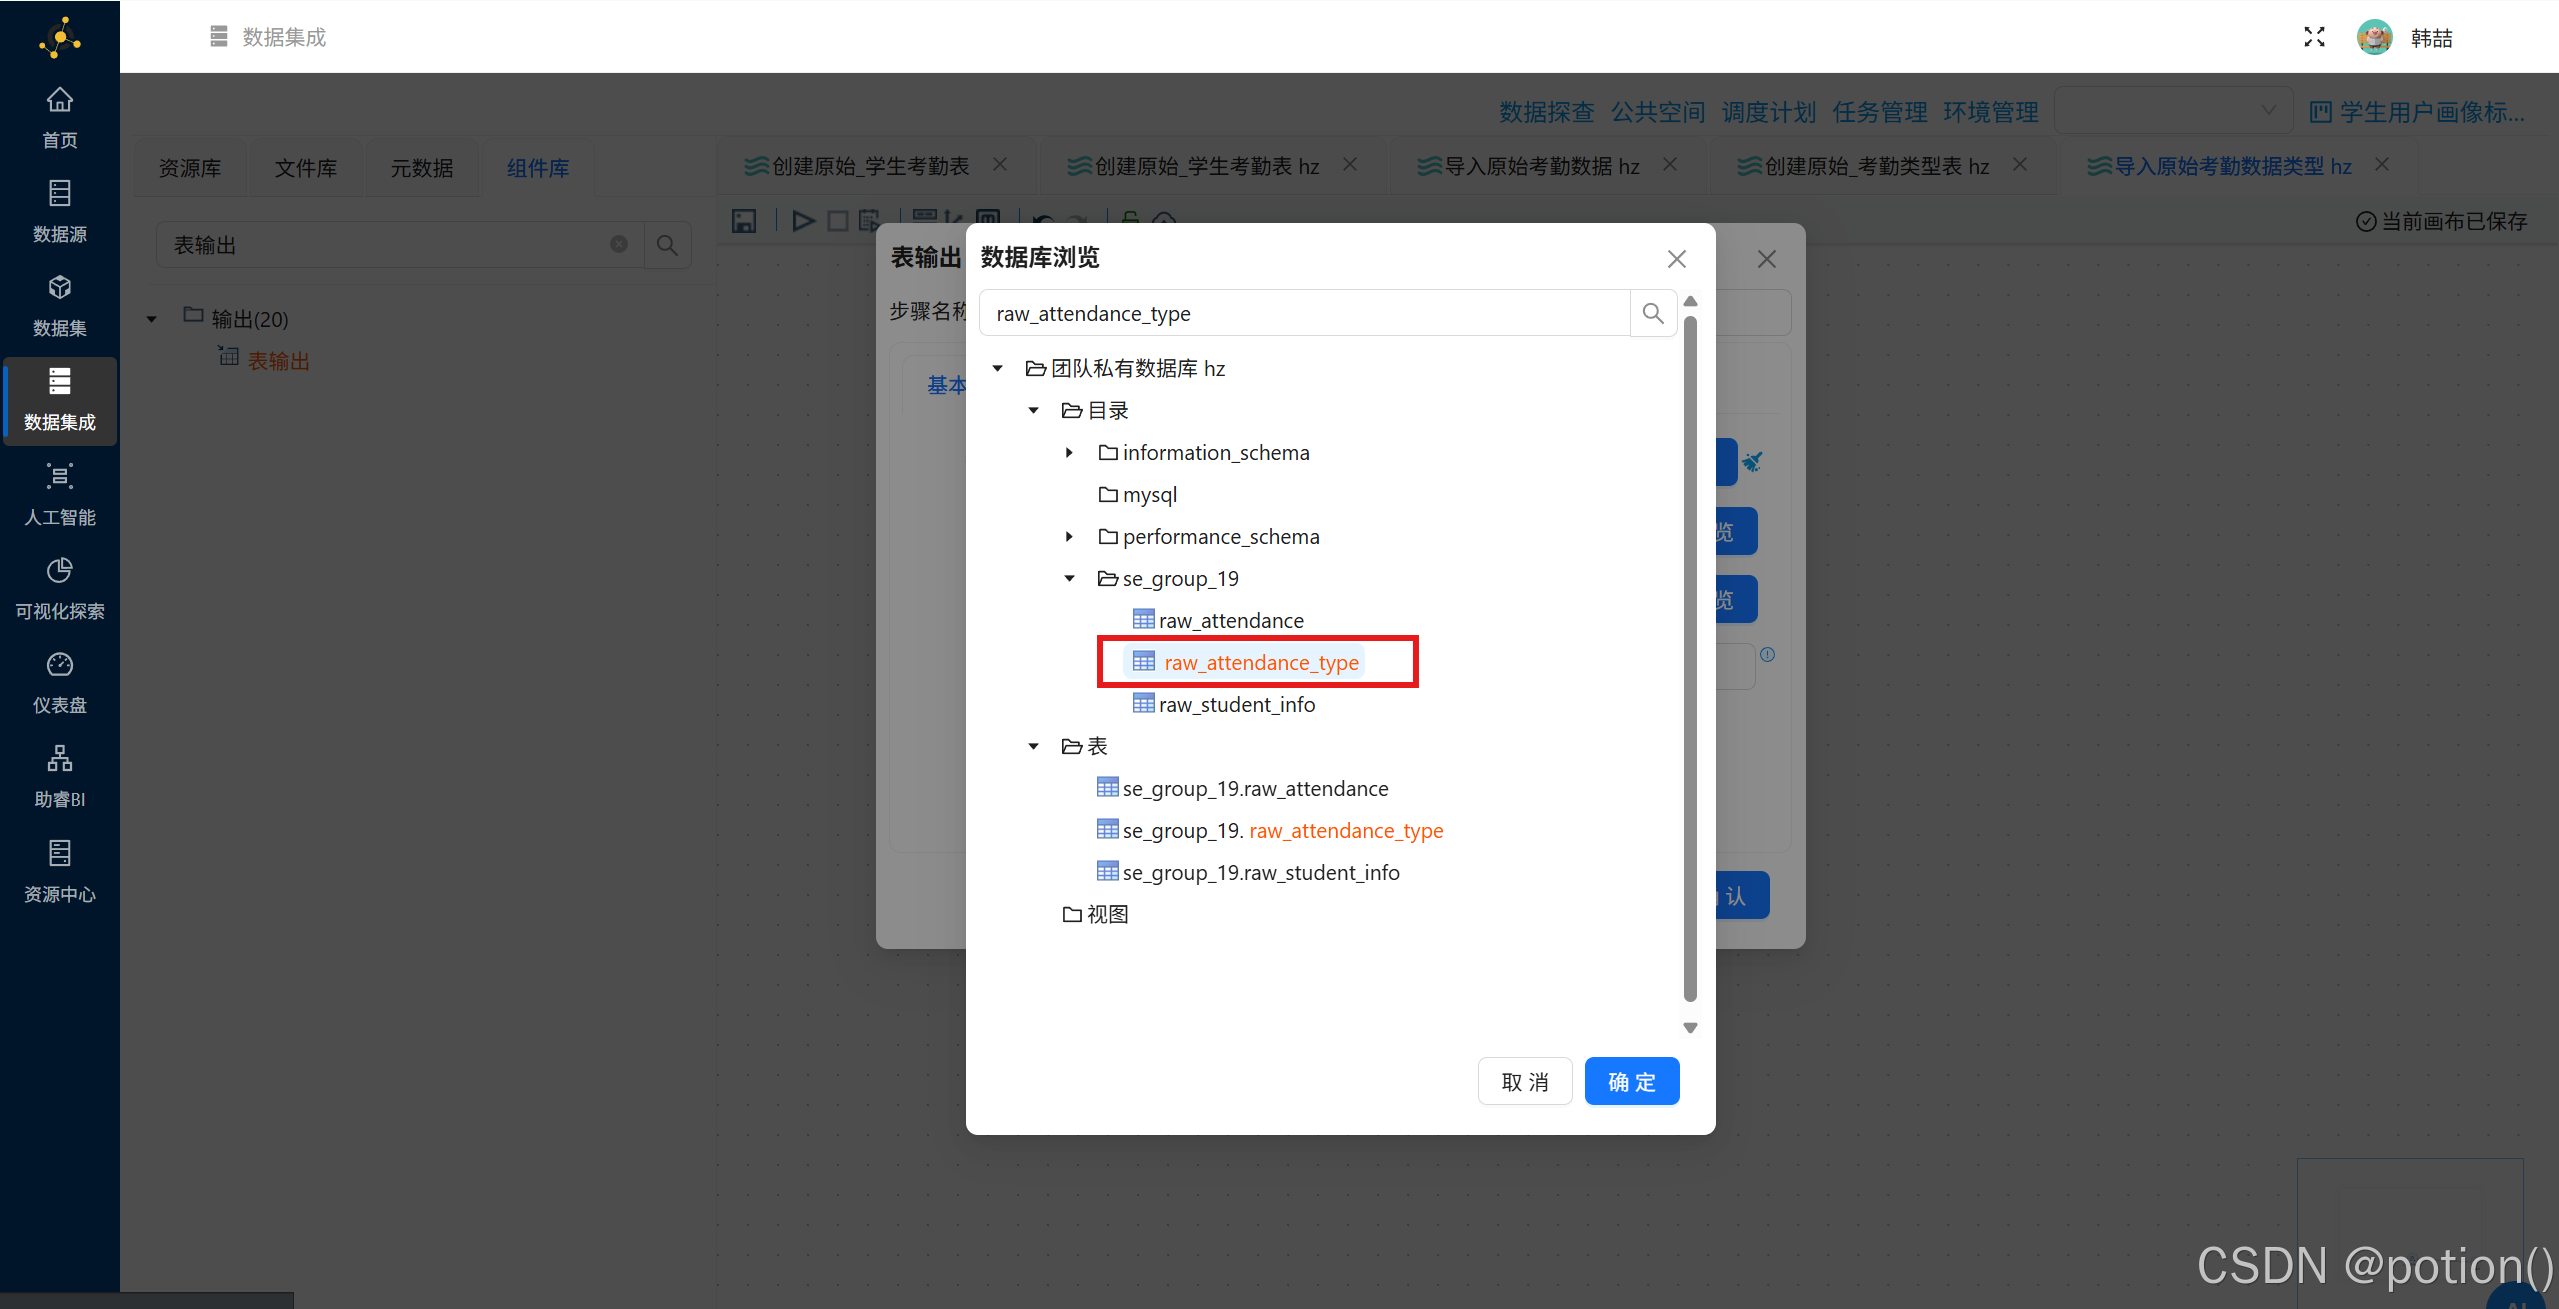Click the scrollbar up arrow in database browser
This screenshot has height=1309, width=2559.
[1690, 301]
